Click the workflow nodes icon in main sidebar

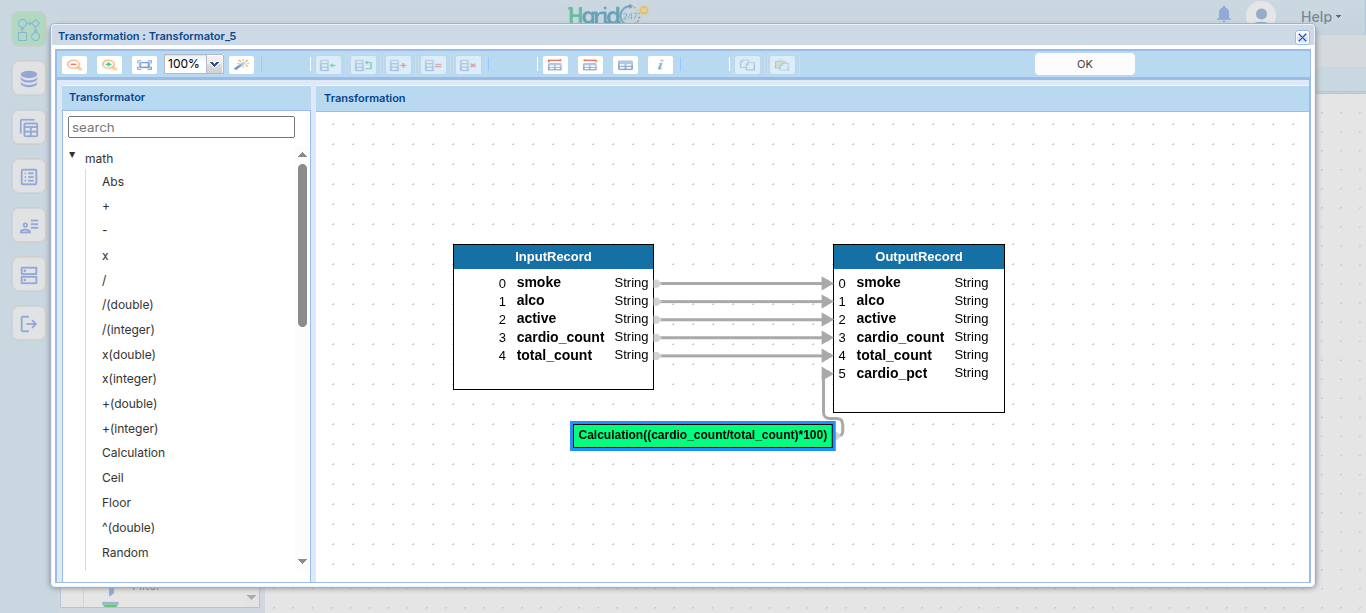29,28
